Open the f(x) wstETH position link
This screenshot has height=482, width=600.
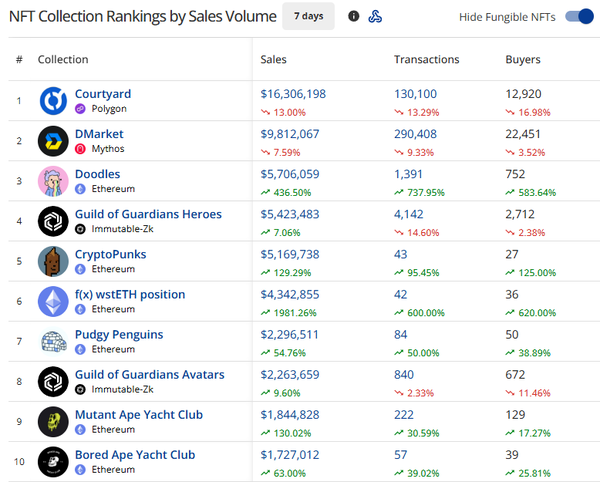(x=130, y=295)
